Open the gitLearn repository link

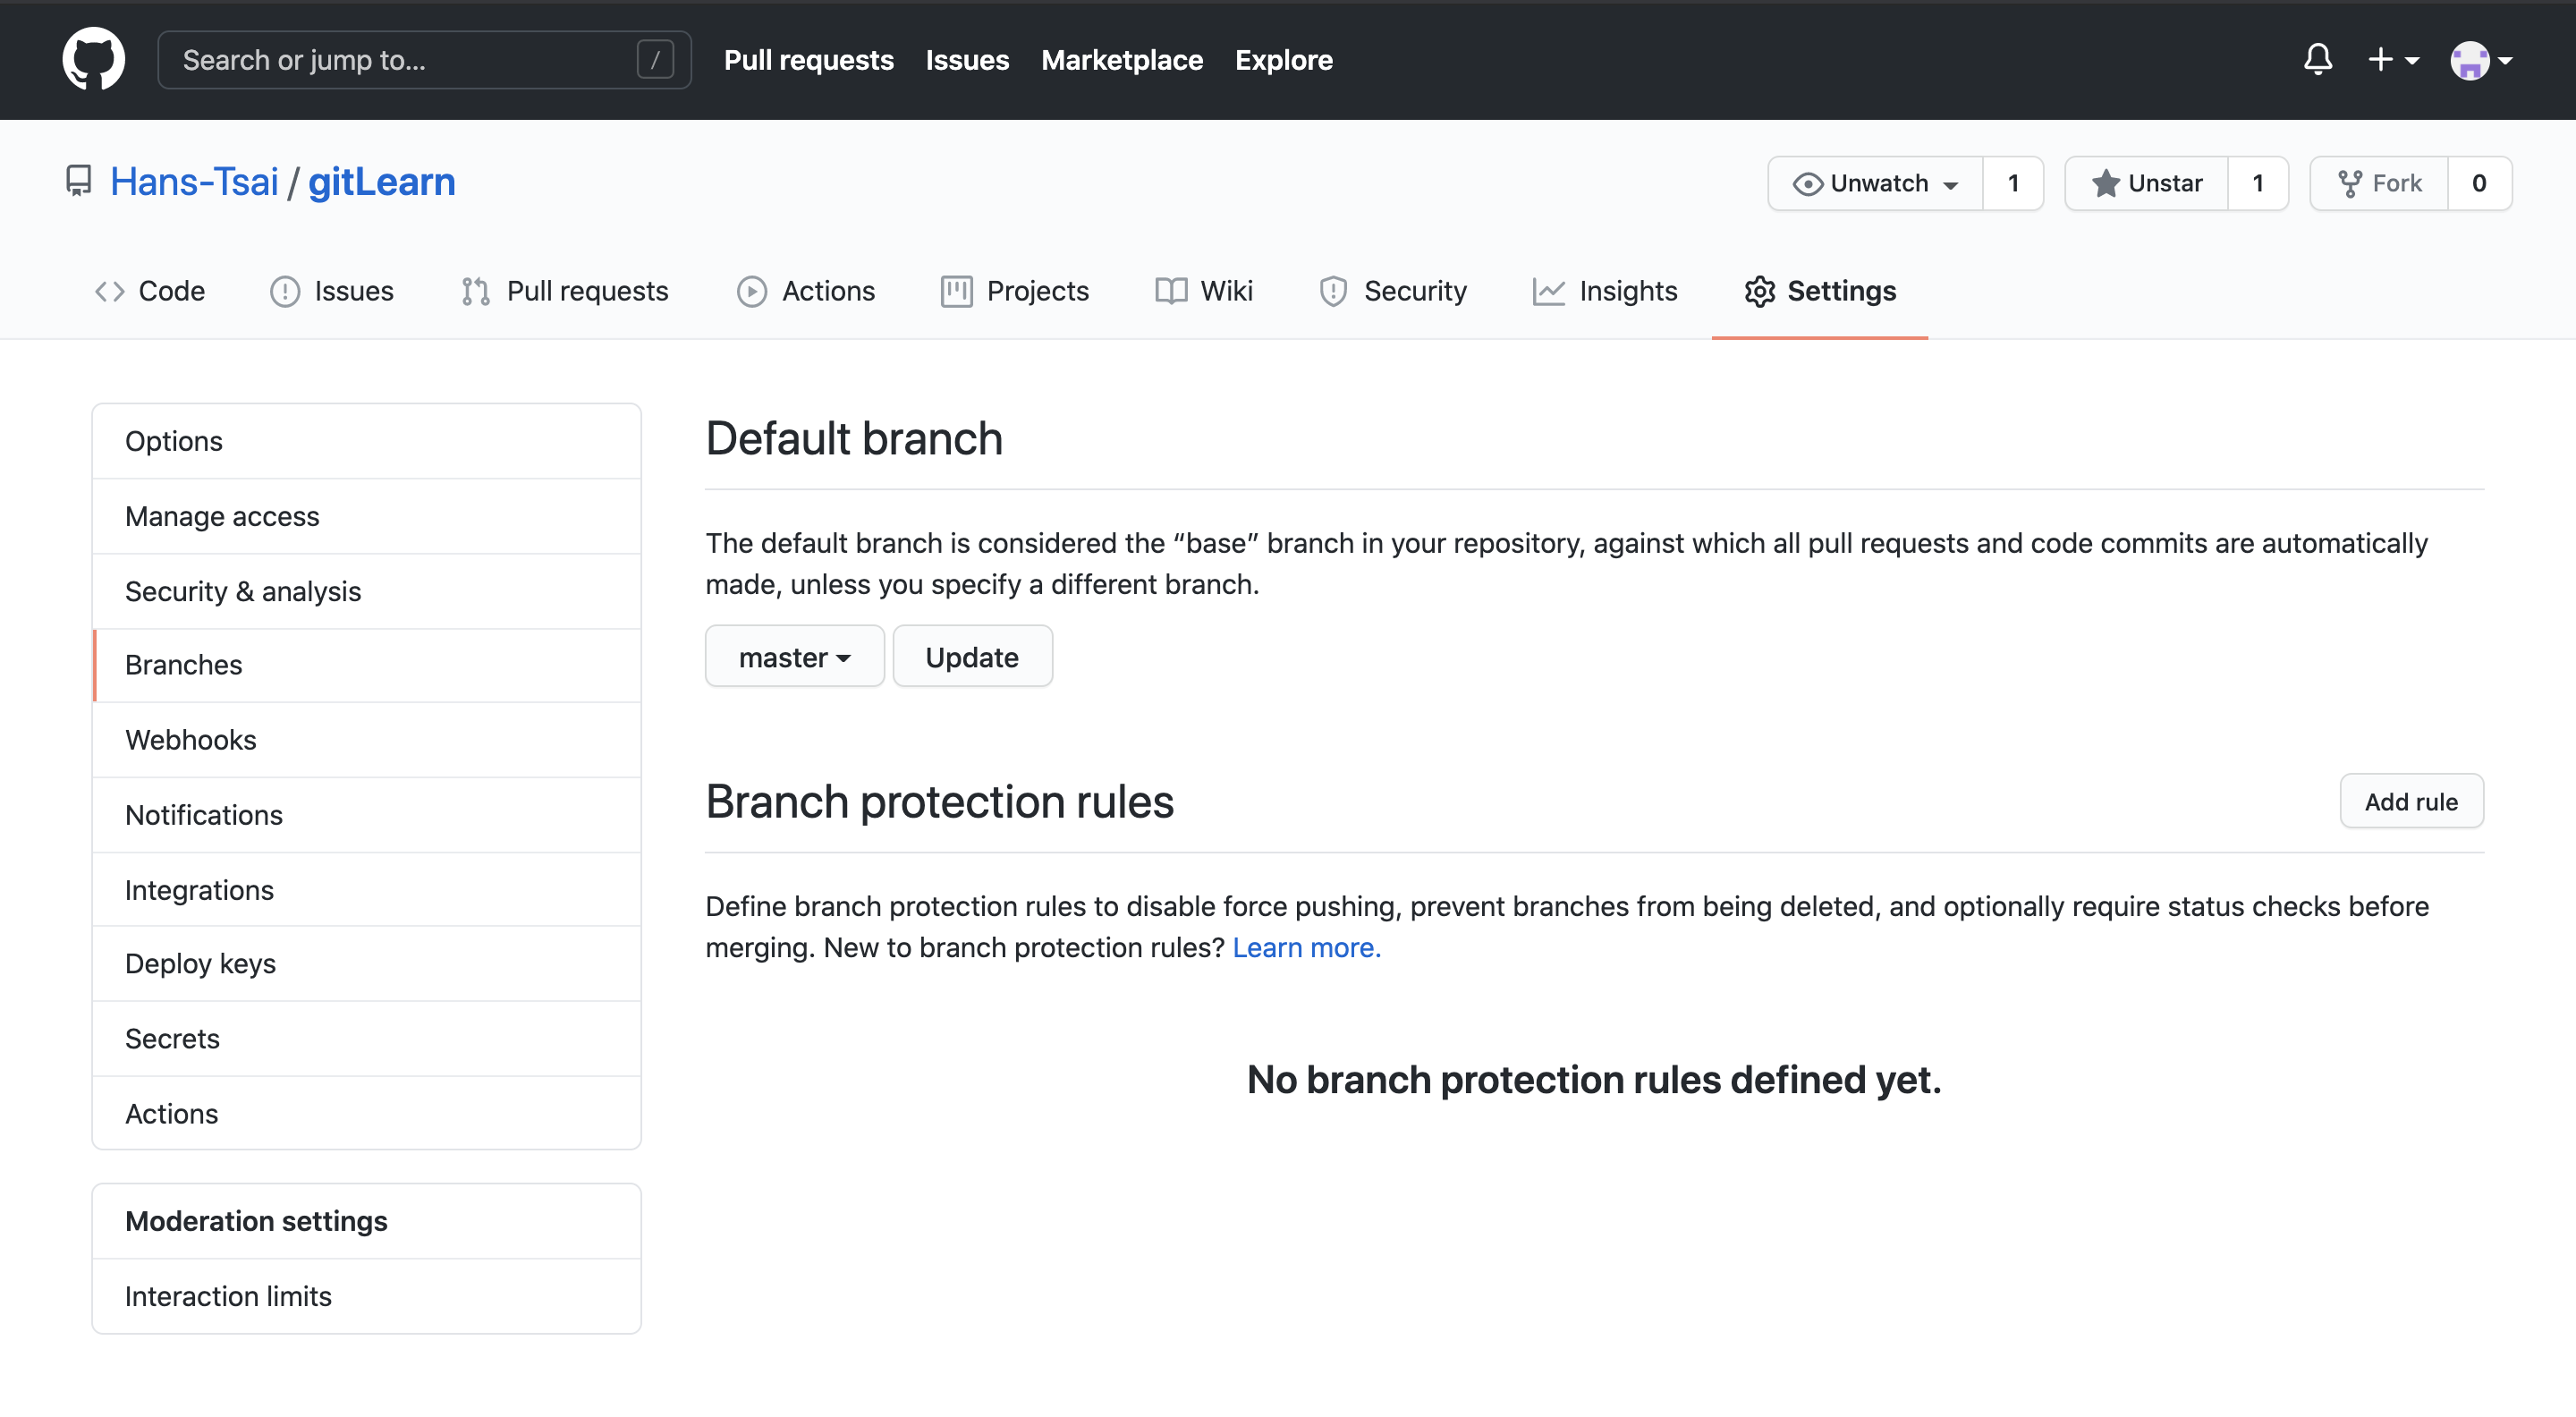point(381,182)
